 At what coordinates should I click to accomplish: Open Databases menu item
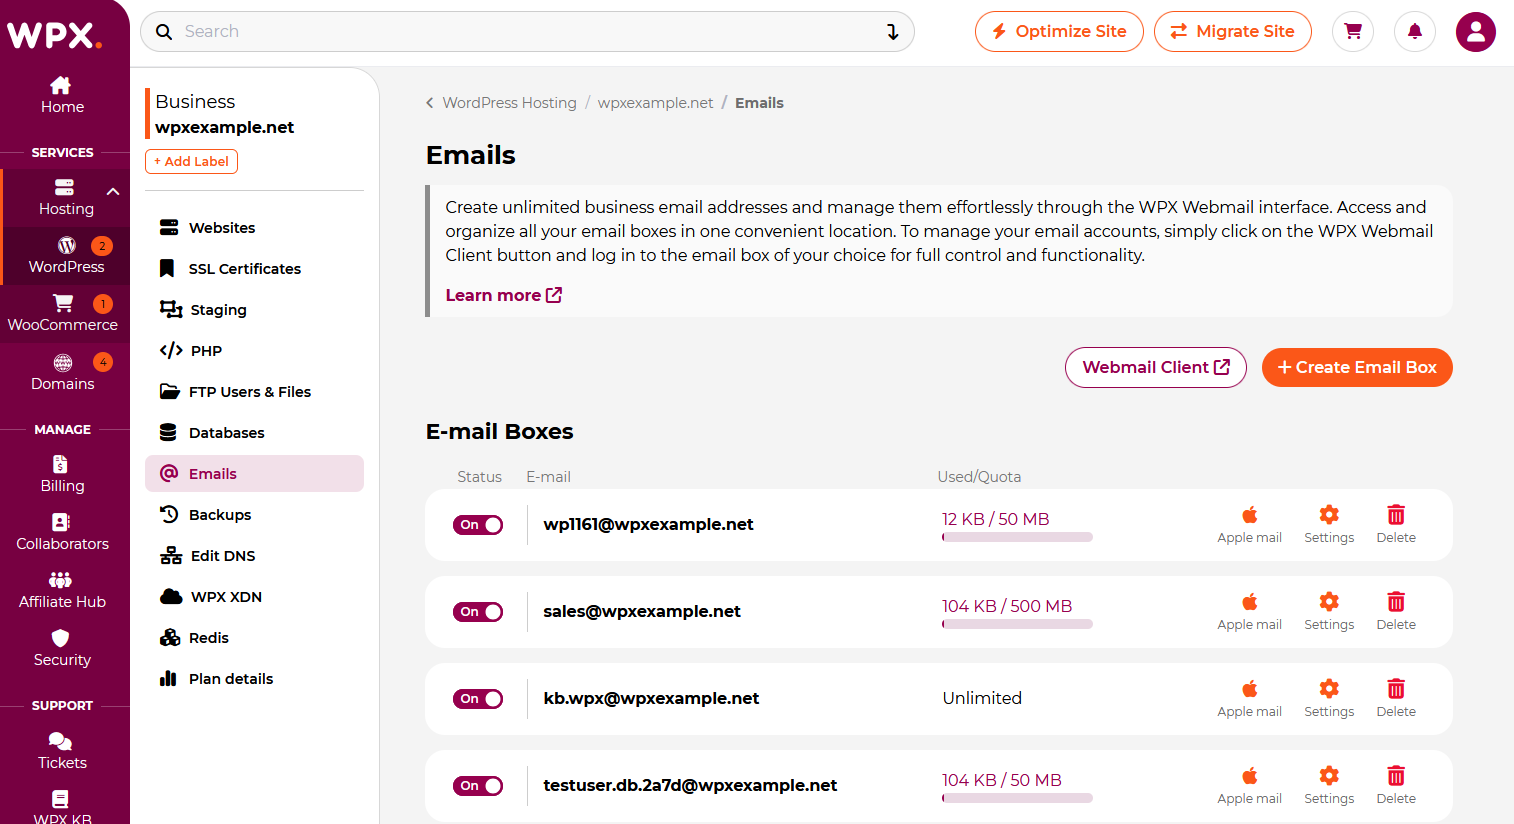point(254,433)
